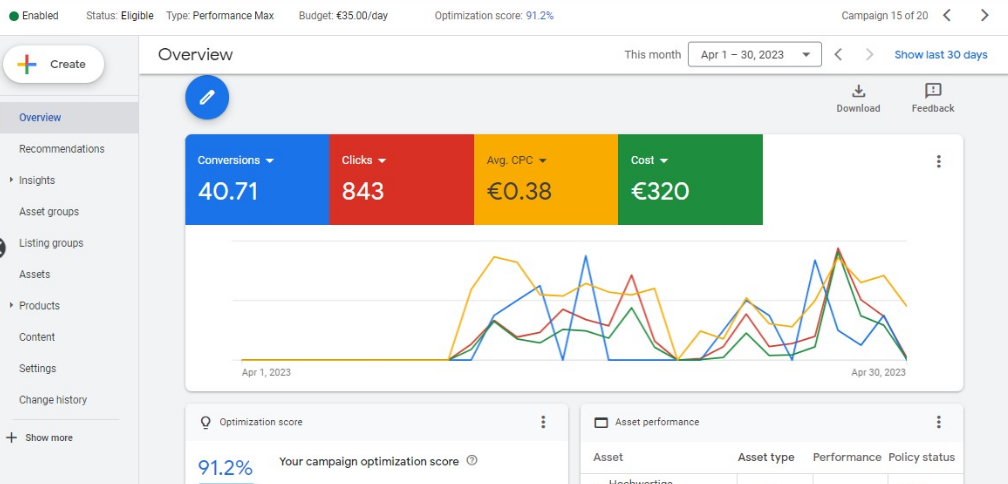1008x484 pixels.
Task: Select the yellow Avg. CPC scorecard tile
Action: (x=546, y=179)
